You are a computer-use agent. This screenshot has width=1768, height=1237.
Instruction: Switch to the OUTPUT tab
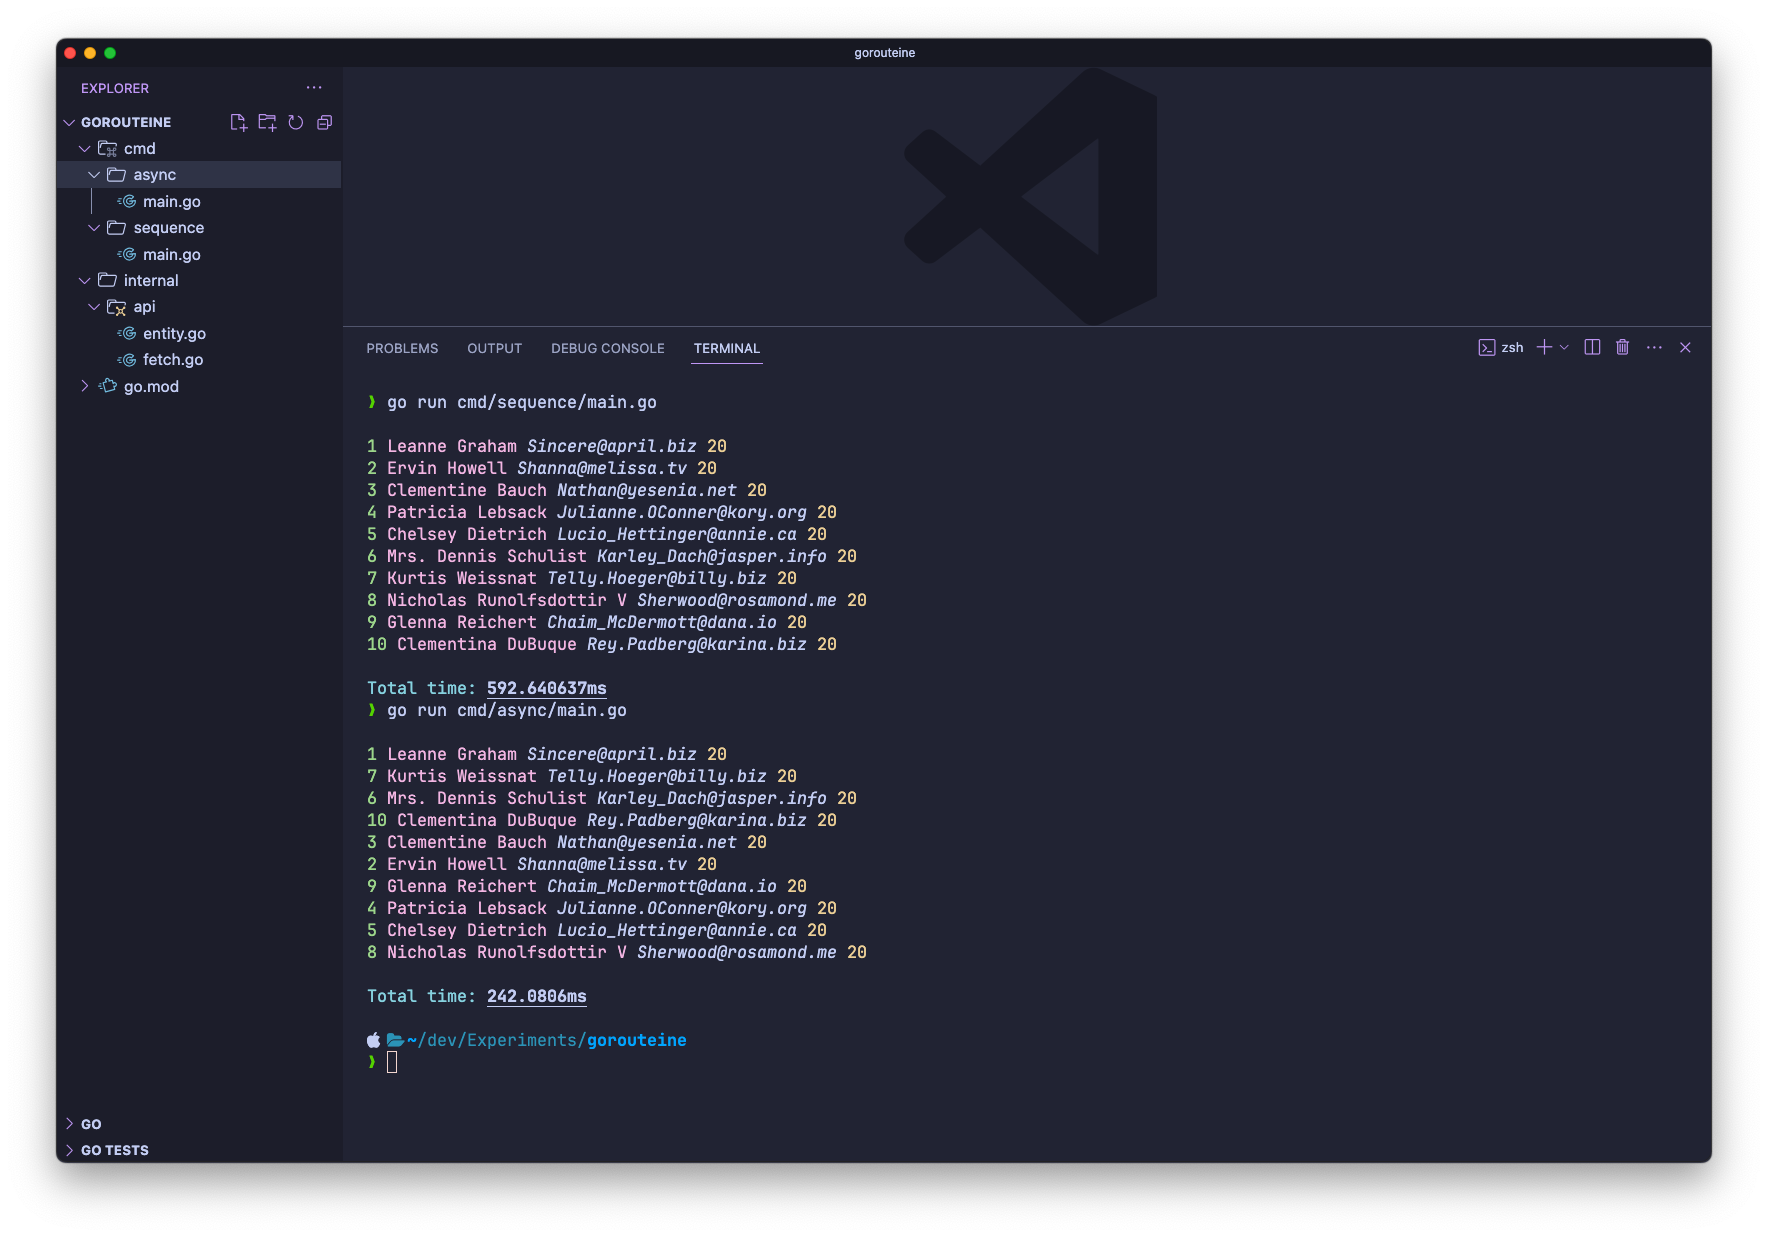pyautogui.click(x=494, y=348)
